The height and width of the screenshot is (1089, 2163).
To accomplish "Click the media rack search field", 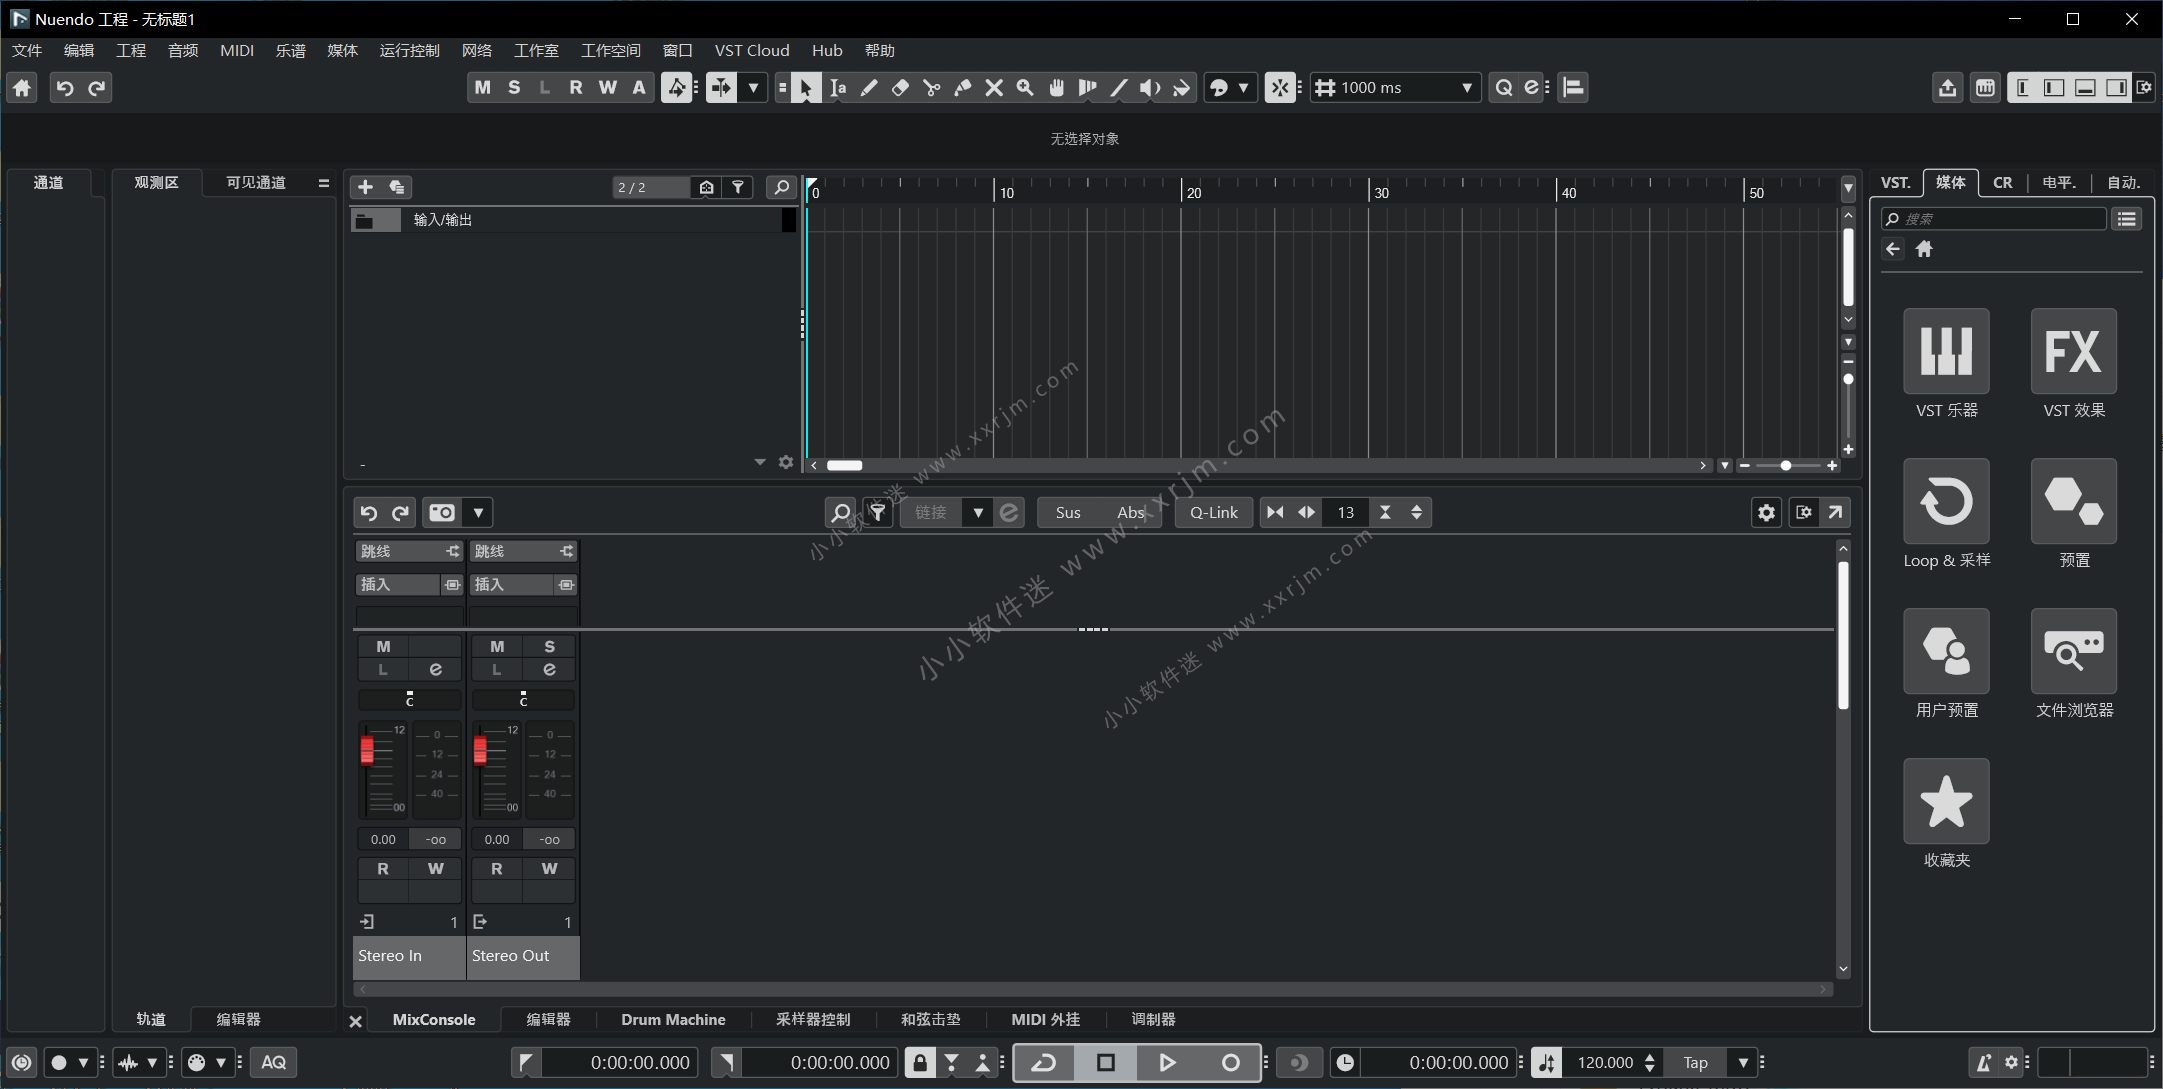I will pos(1993,219).
